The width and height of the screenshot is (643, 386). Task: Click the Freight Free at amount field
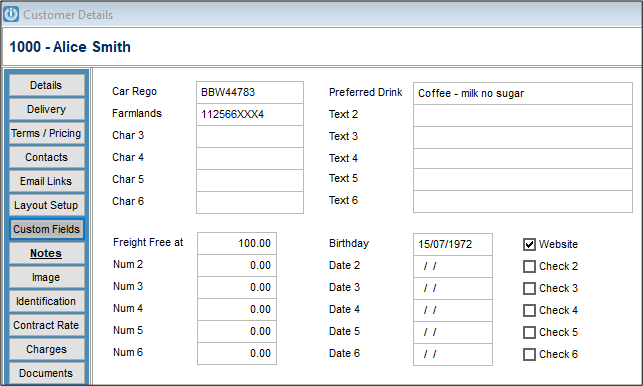point(237,244)
